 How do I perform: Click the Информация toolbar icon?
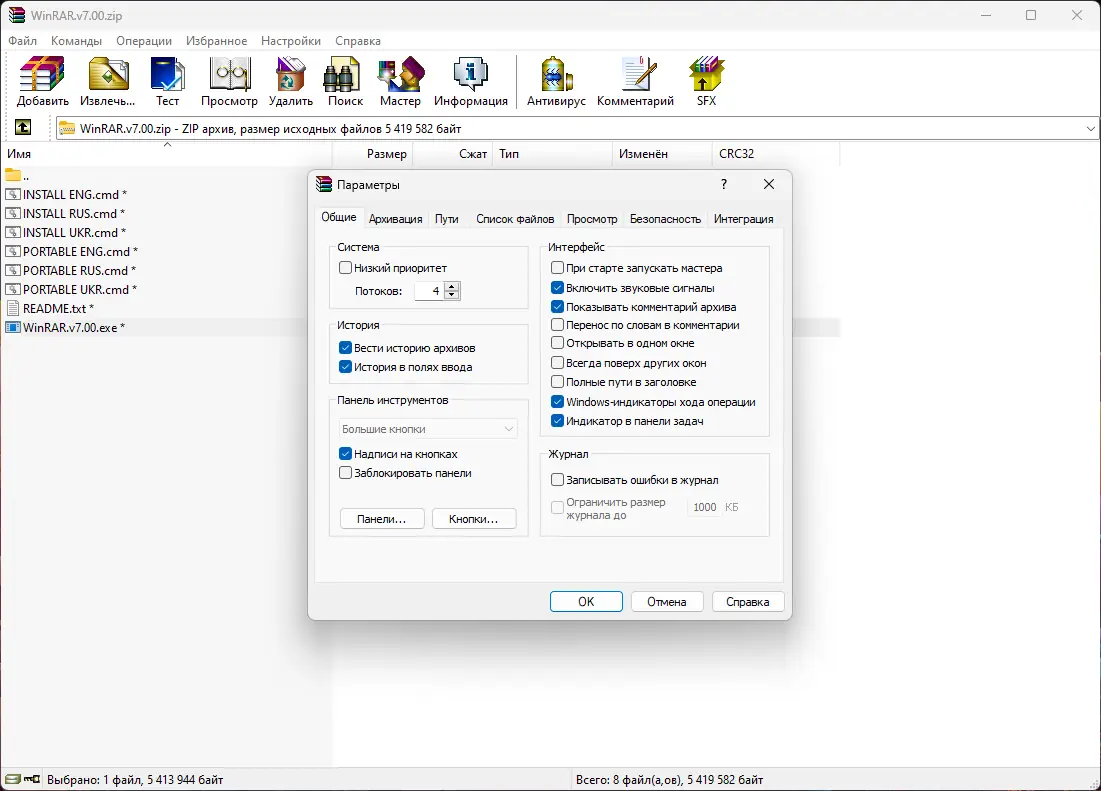coord(470,74)
